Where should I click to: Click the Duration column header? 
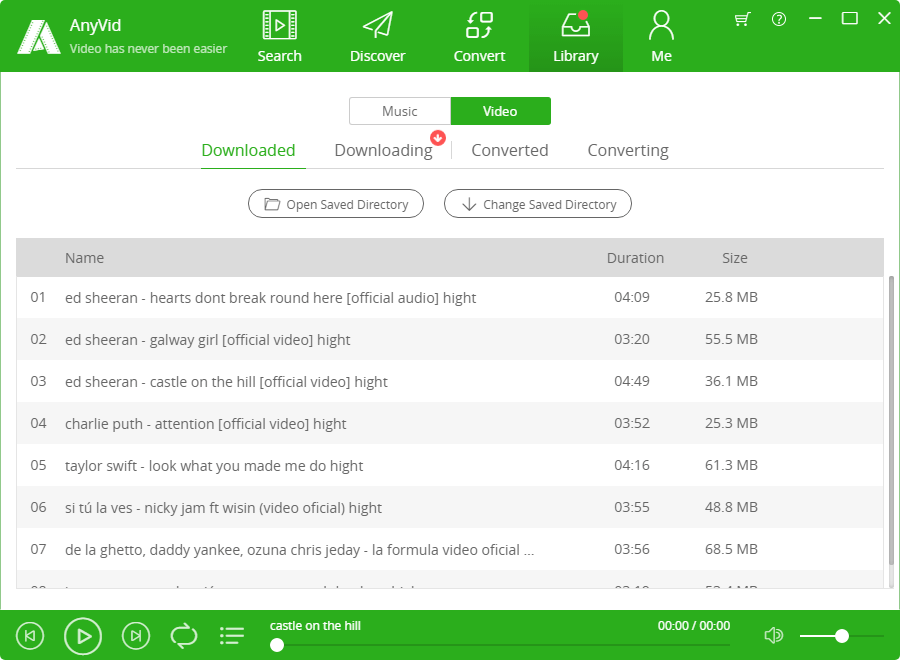pyautogui.click(x=635, y=258)
